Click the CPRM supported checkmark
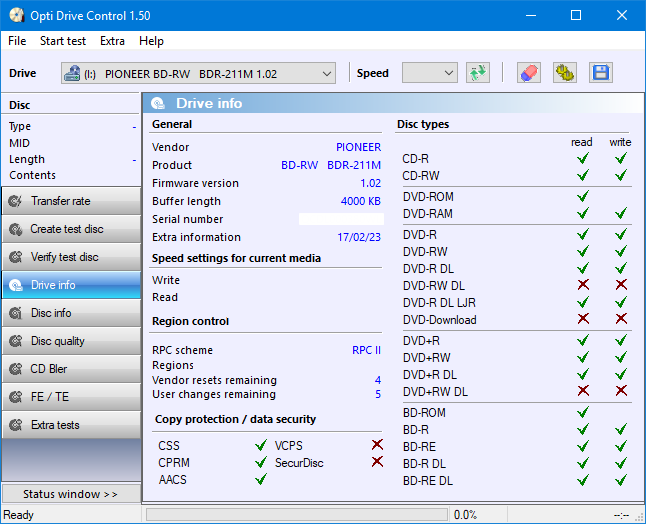646x524 pixels. [x=261, y=462]
